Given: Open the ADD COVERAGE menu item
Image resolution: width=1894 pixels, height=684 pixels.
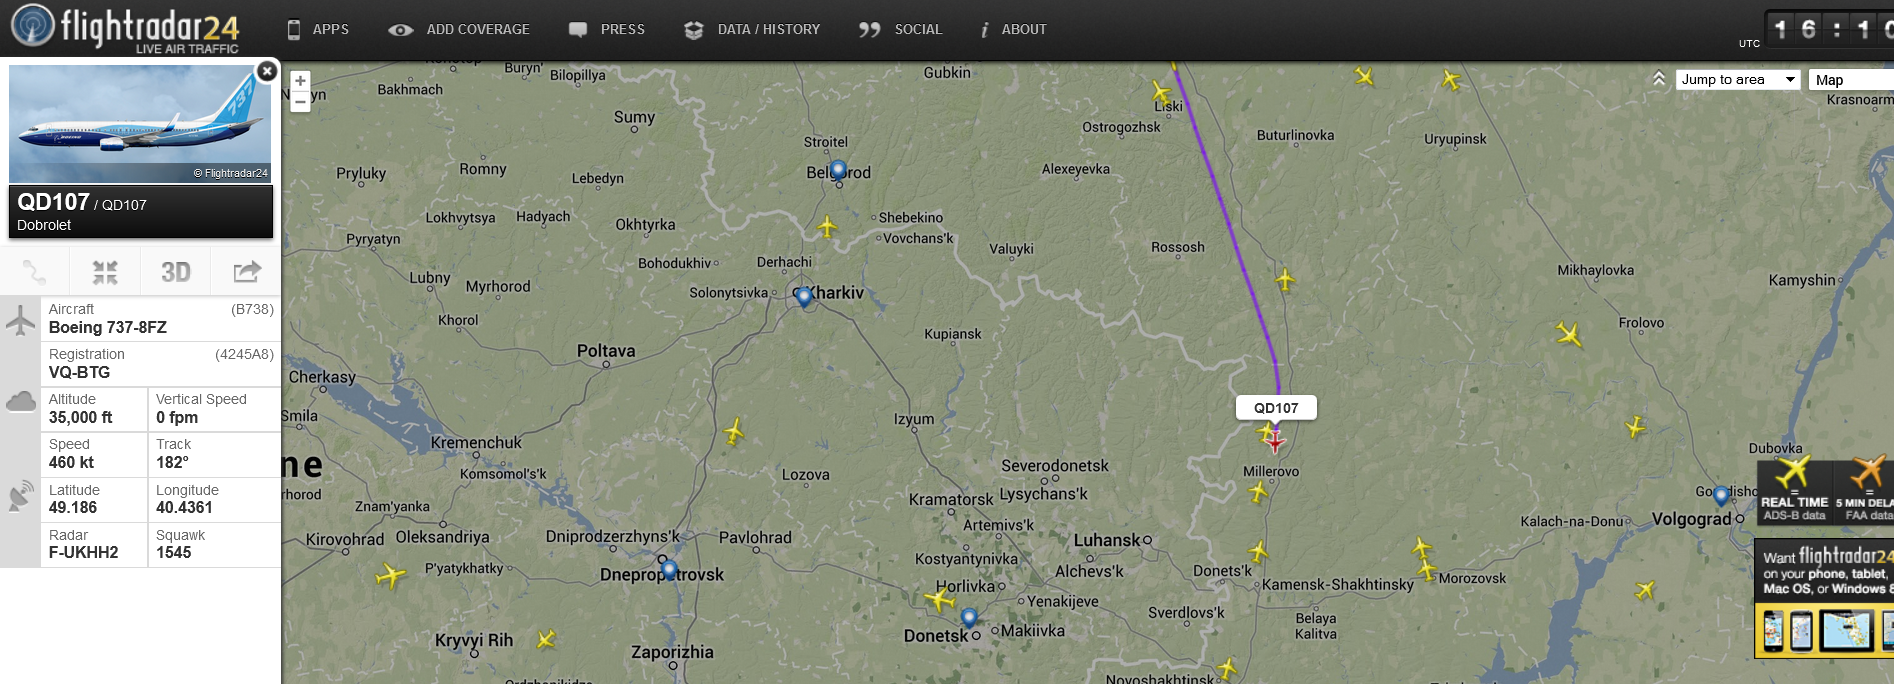Looking at the screenshot, I should point(459,29).
